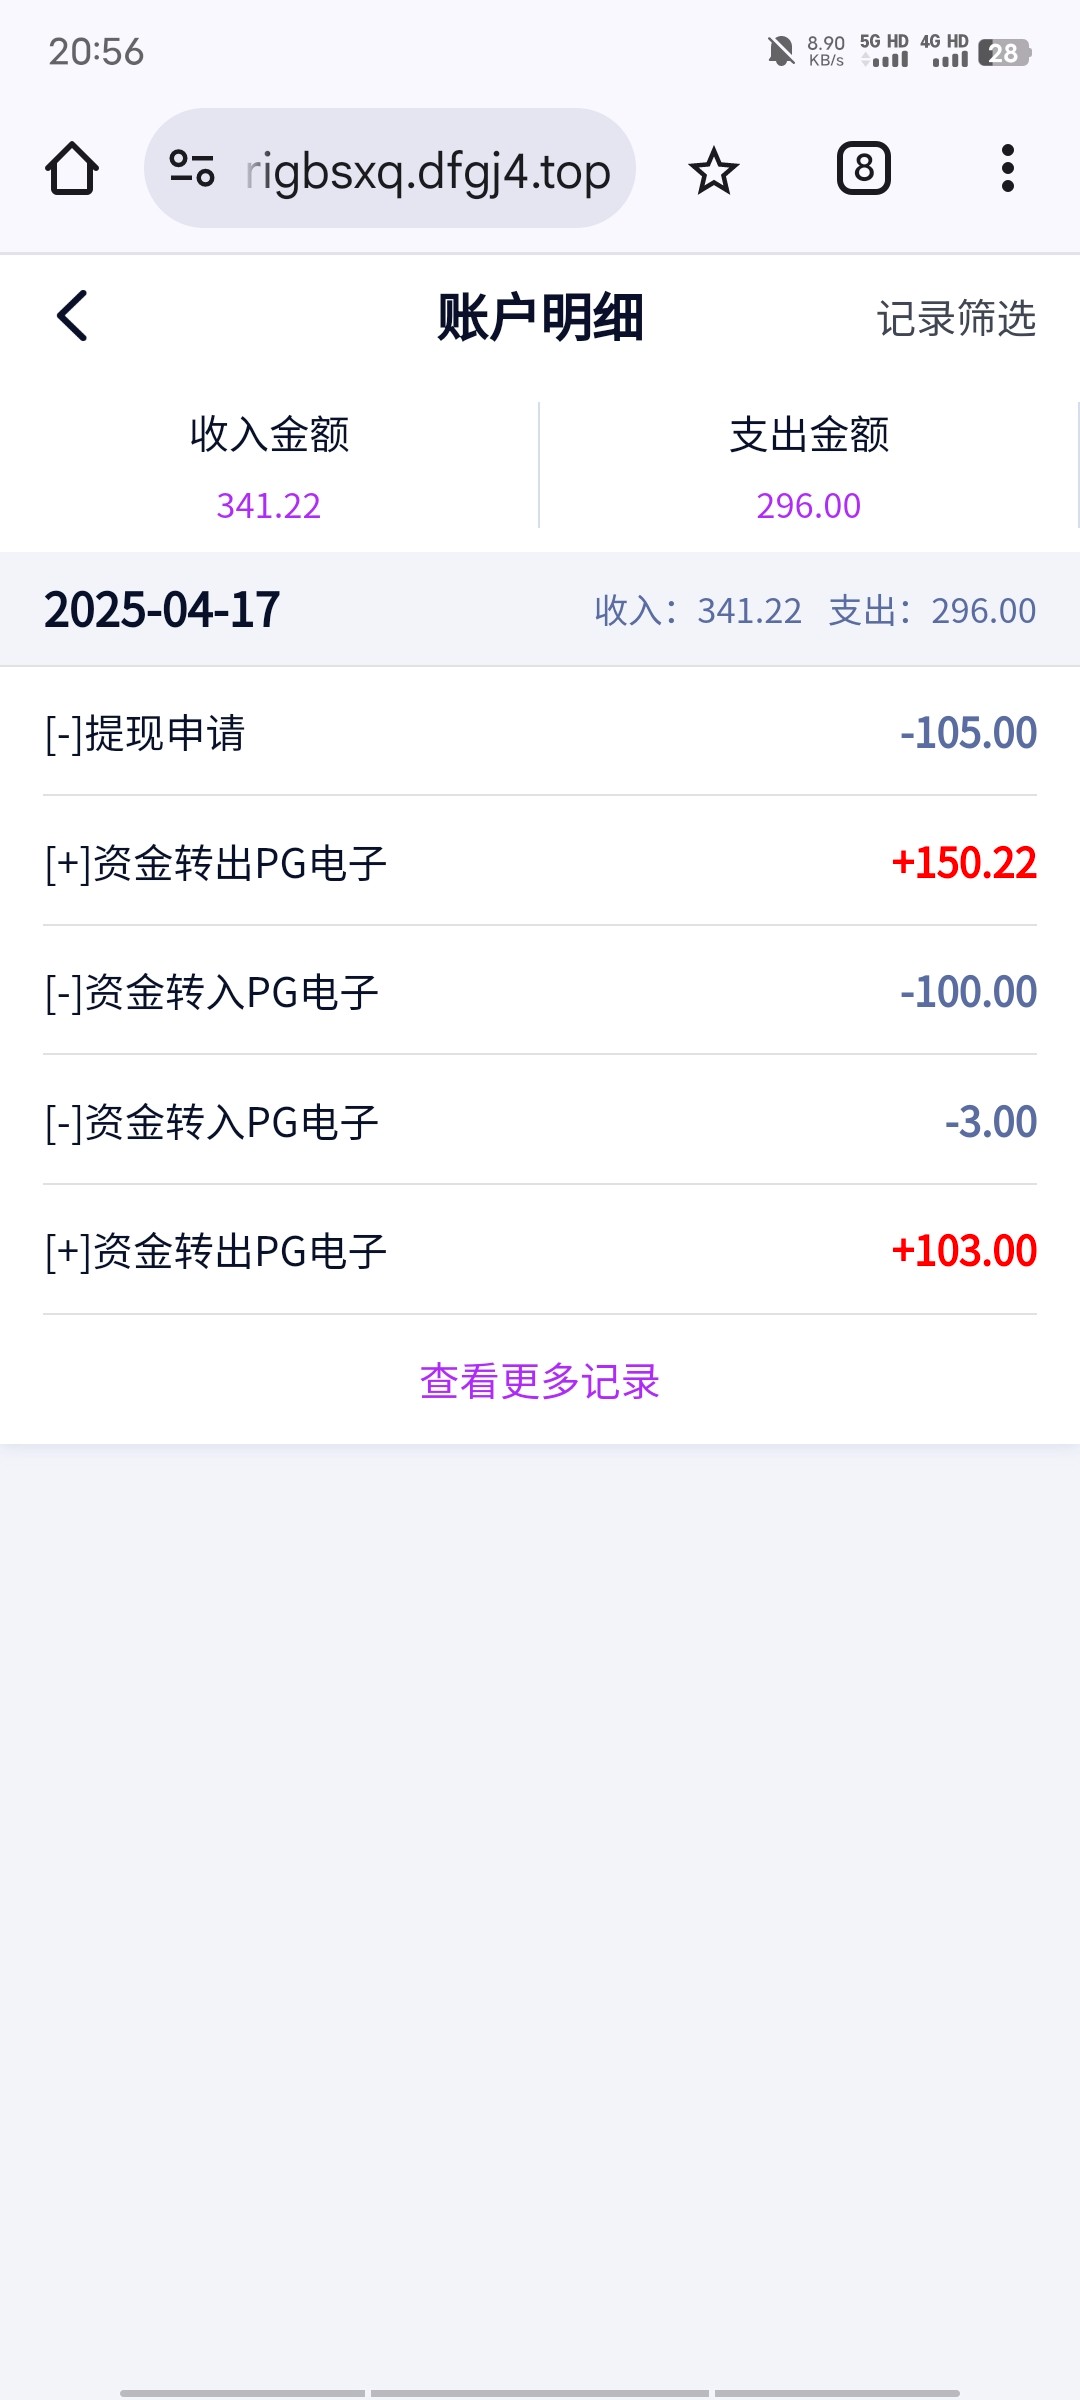Bookmark page with the star icon

(x=713, y=170)
